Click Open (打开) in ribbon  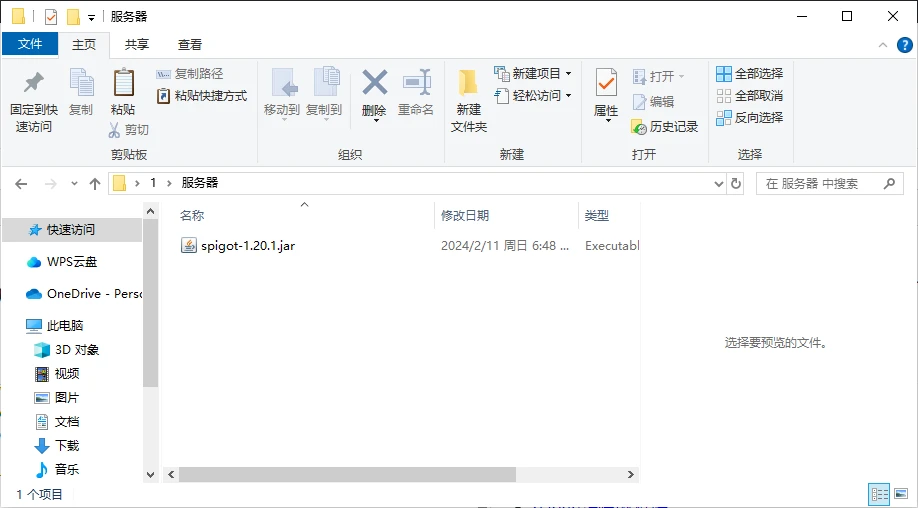659,77
